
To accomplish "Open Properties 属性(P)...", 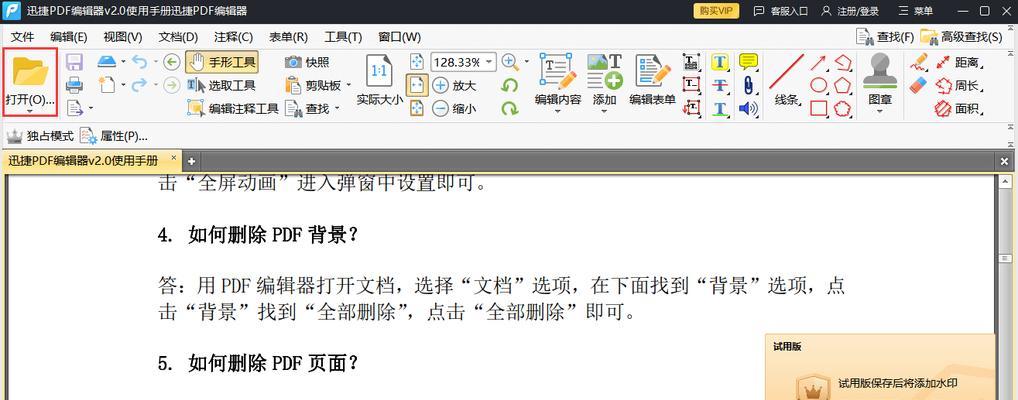I will point(114,136).
